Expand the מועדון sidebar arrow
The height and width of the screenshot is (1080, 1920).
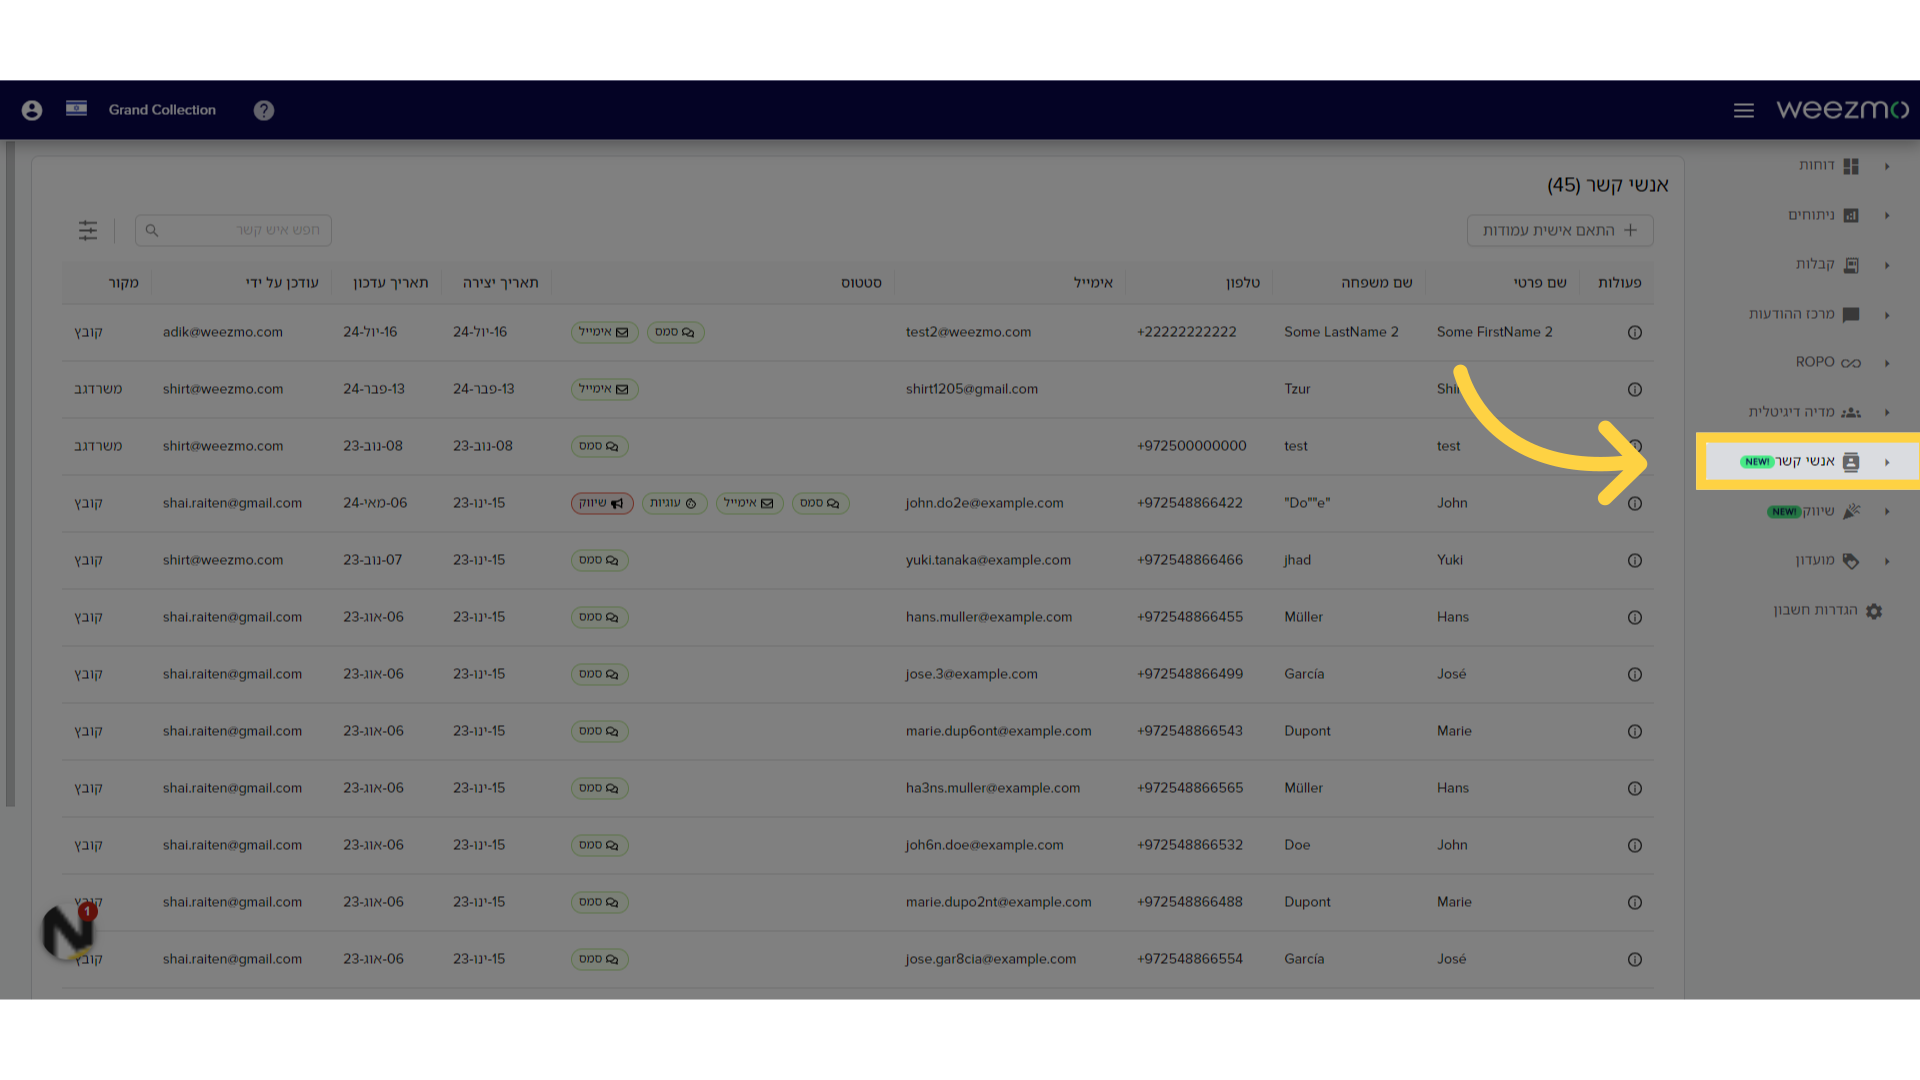(x=1887, y=561)
